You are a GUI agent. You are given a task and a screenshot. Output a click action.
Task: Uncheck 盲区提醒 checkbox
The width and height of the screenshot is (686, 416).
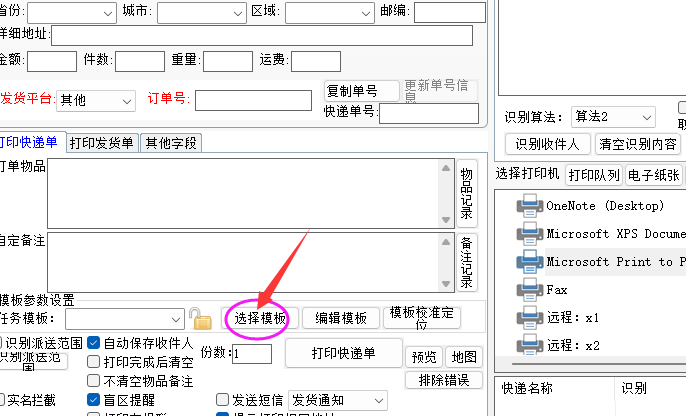94,399
